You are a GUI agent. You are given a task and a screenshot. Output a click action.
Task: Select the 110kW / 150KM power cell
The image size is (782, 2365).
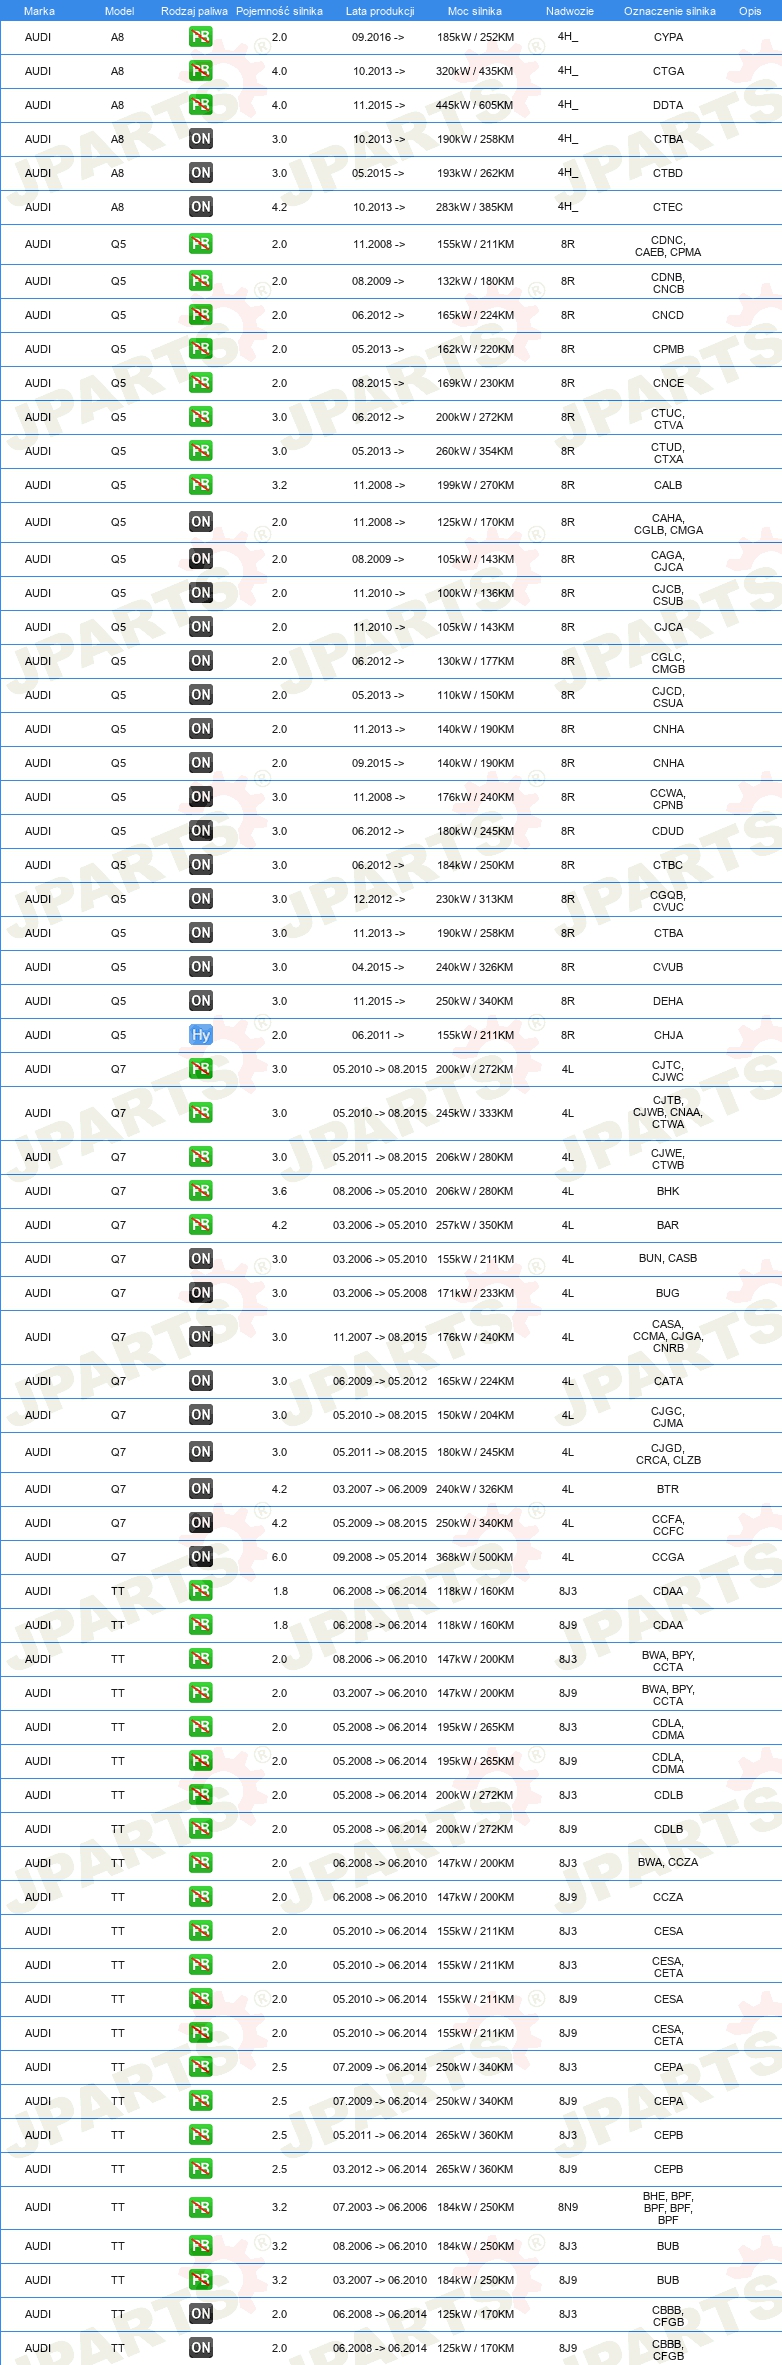click(475, 695)
